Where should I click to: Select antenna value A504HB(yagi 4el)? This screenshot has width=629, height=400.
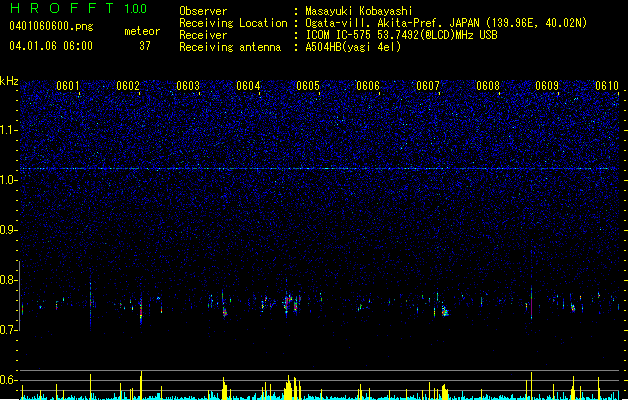pyautogui.click(x=353, y=47)
